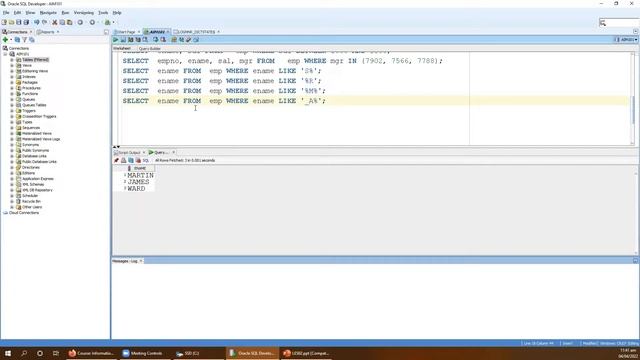
Task: Expand the Views node in the tree
Action: 12,65
